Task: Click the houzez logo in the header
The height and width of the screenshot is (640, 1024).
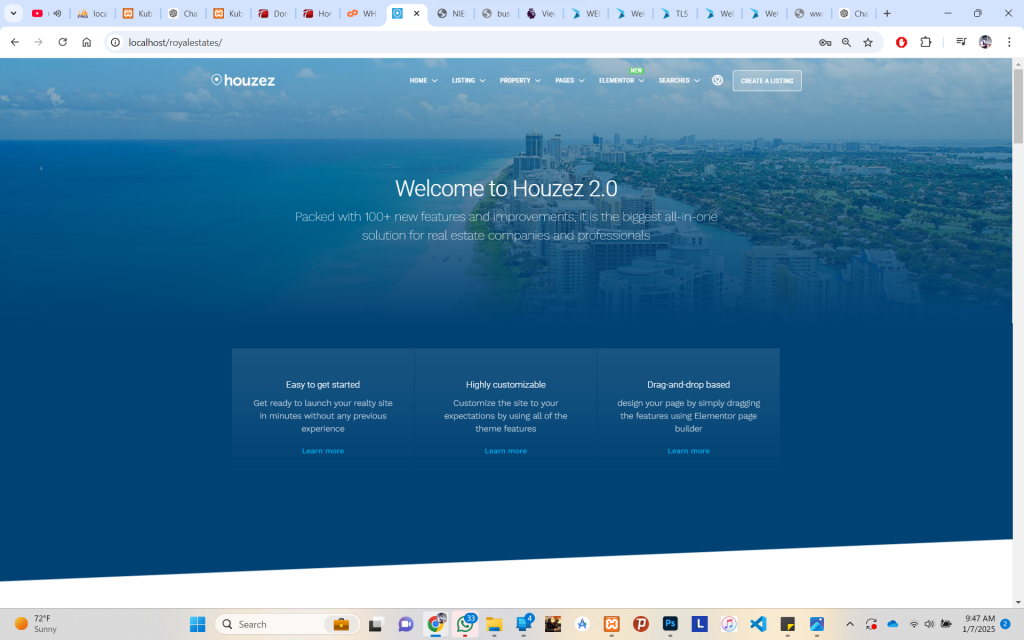Action: [242, 80]
